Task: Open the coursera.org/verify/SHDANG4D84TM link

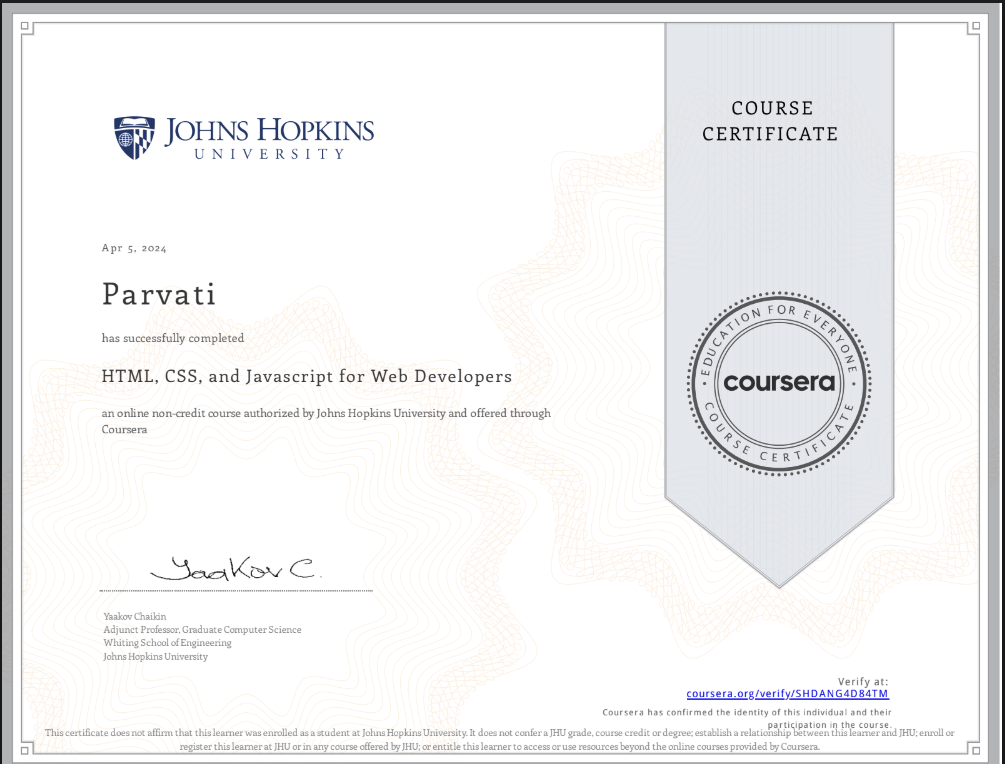Action: tap(787, 693)
